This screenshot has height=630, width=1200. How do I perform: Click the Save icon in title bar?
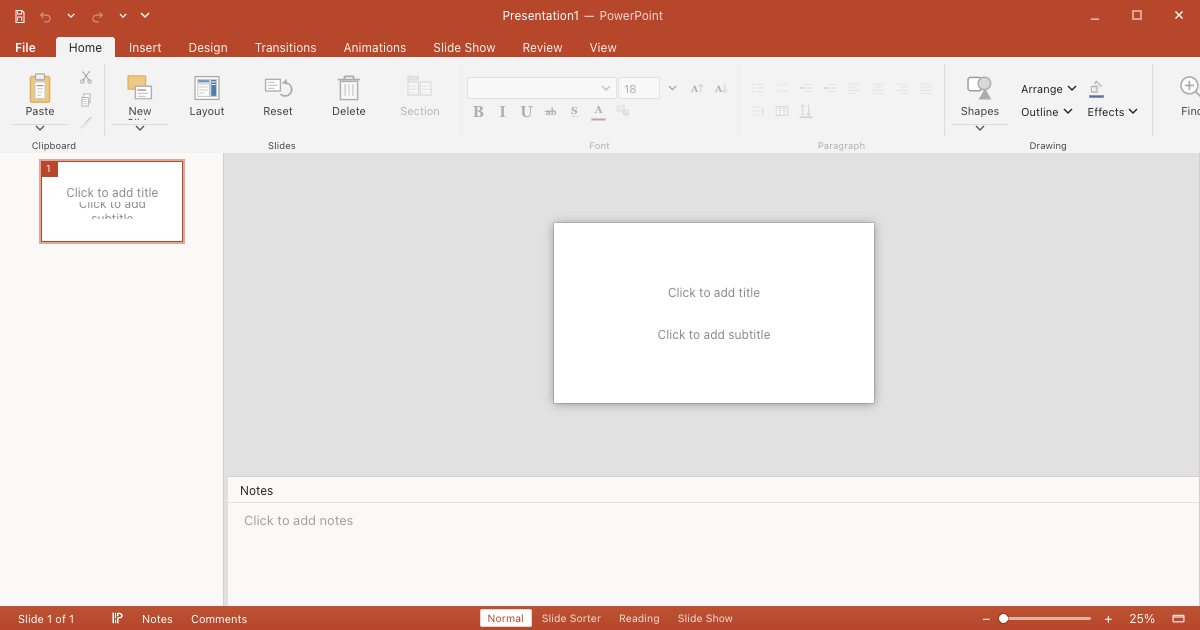click(x=20, y=16)
